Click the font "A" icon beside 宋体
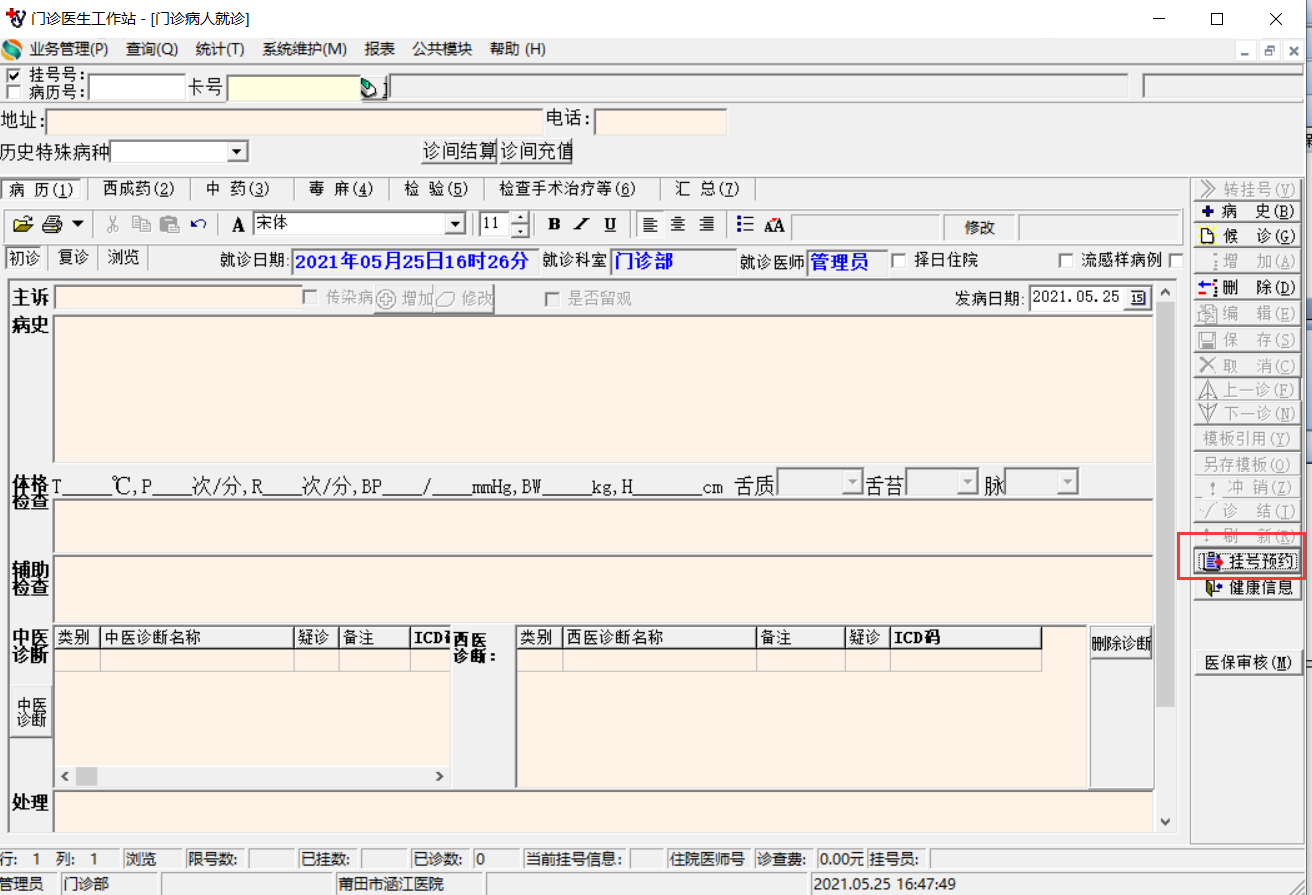The width and height of the screenshot is (1312, 895). (x=238, y=224)
